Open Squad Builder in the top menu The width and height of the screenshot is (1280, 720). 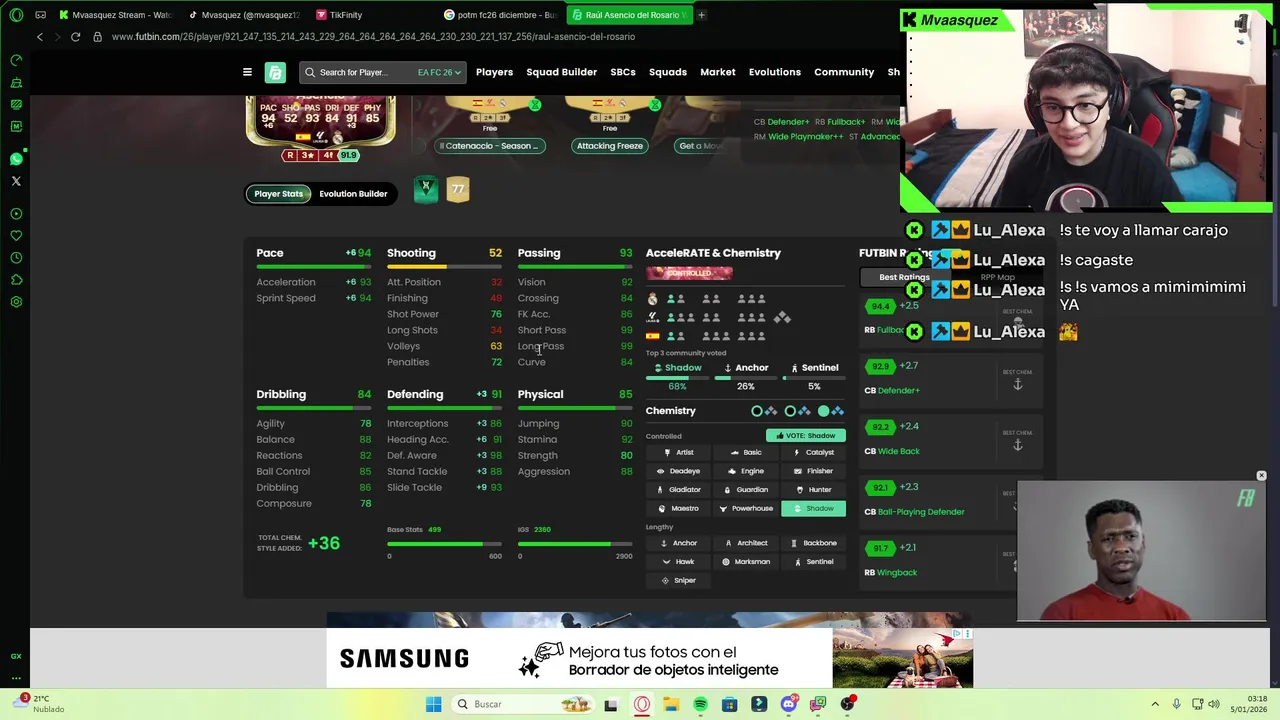point(561,72)
